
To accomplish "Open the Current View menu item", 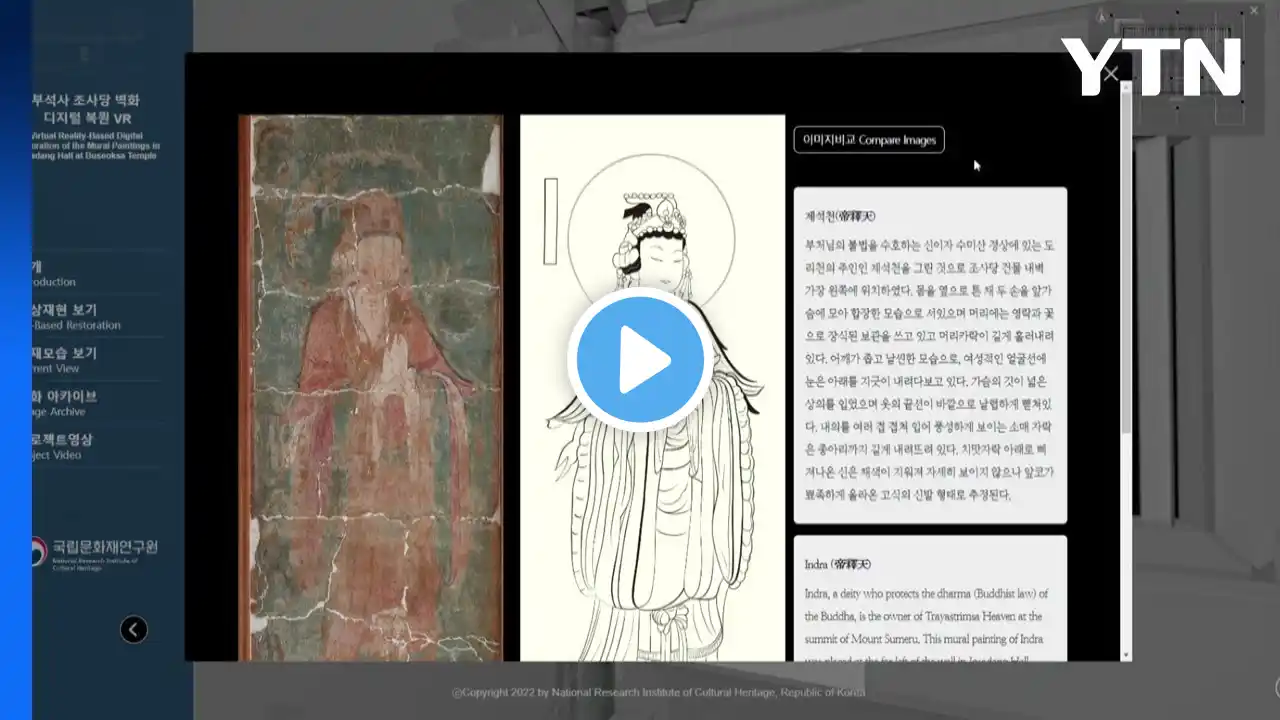I will click(x=96, y=360).
